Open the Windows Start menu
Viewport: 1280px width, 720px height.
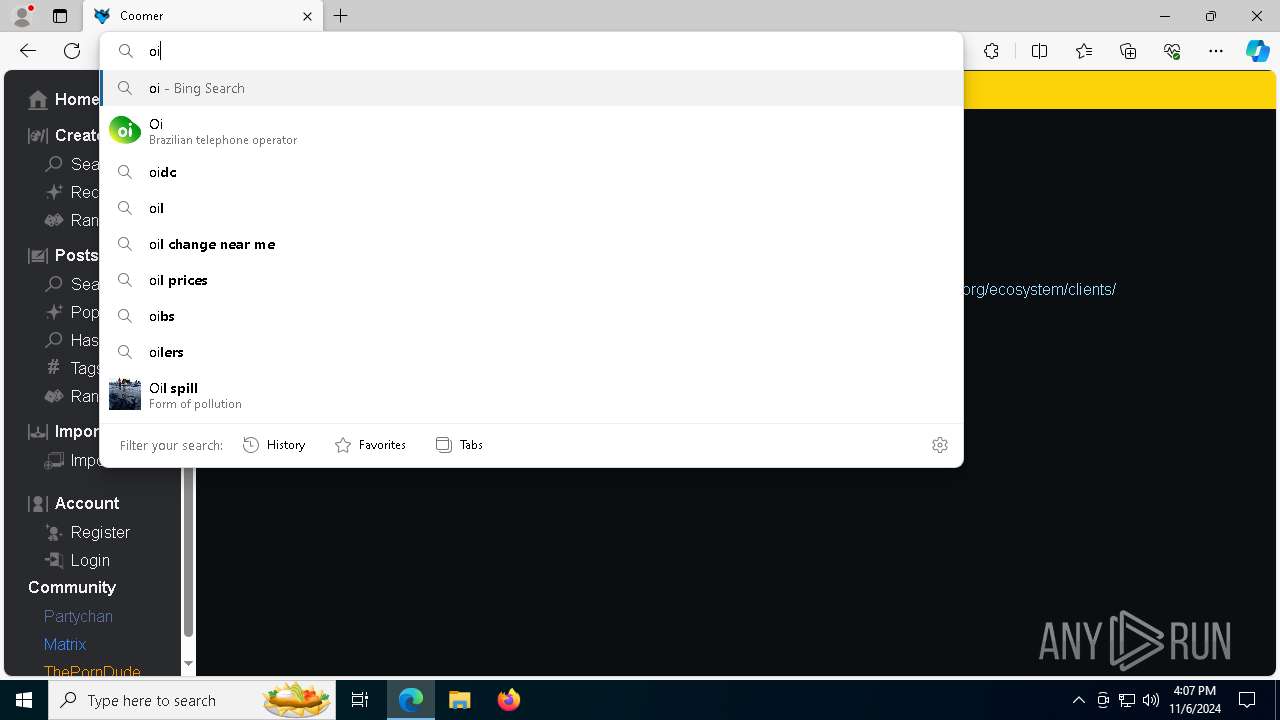[x=24, y=700]
